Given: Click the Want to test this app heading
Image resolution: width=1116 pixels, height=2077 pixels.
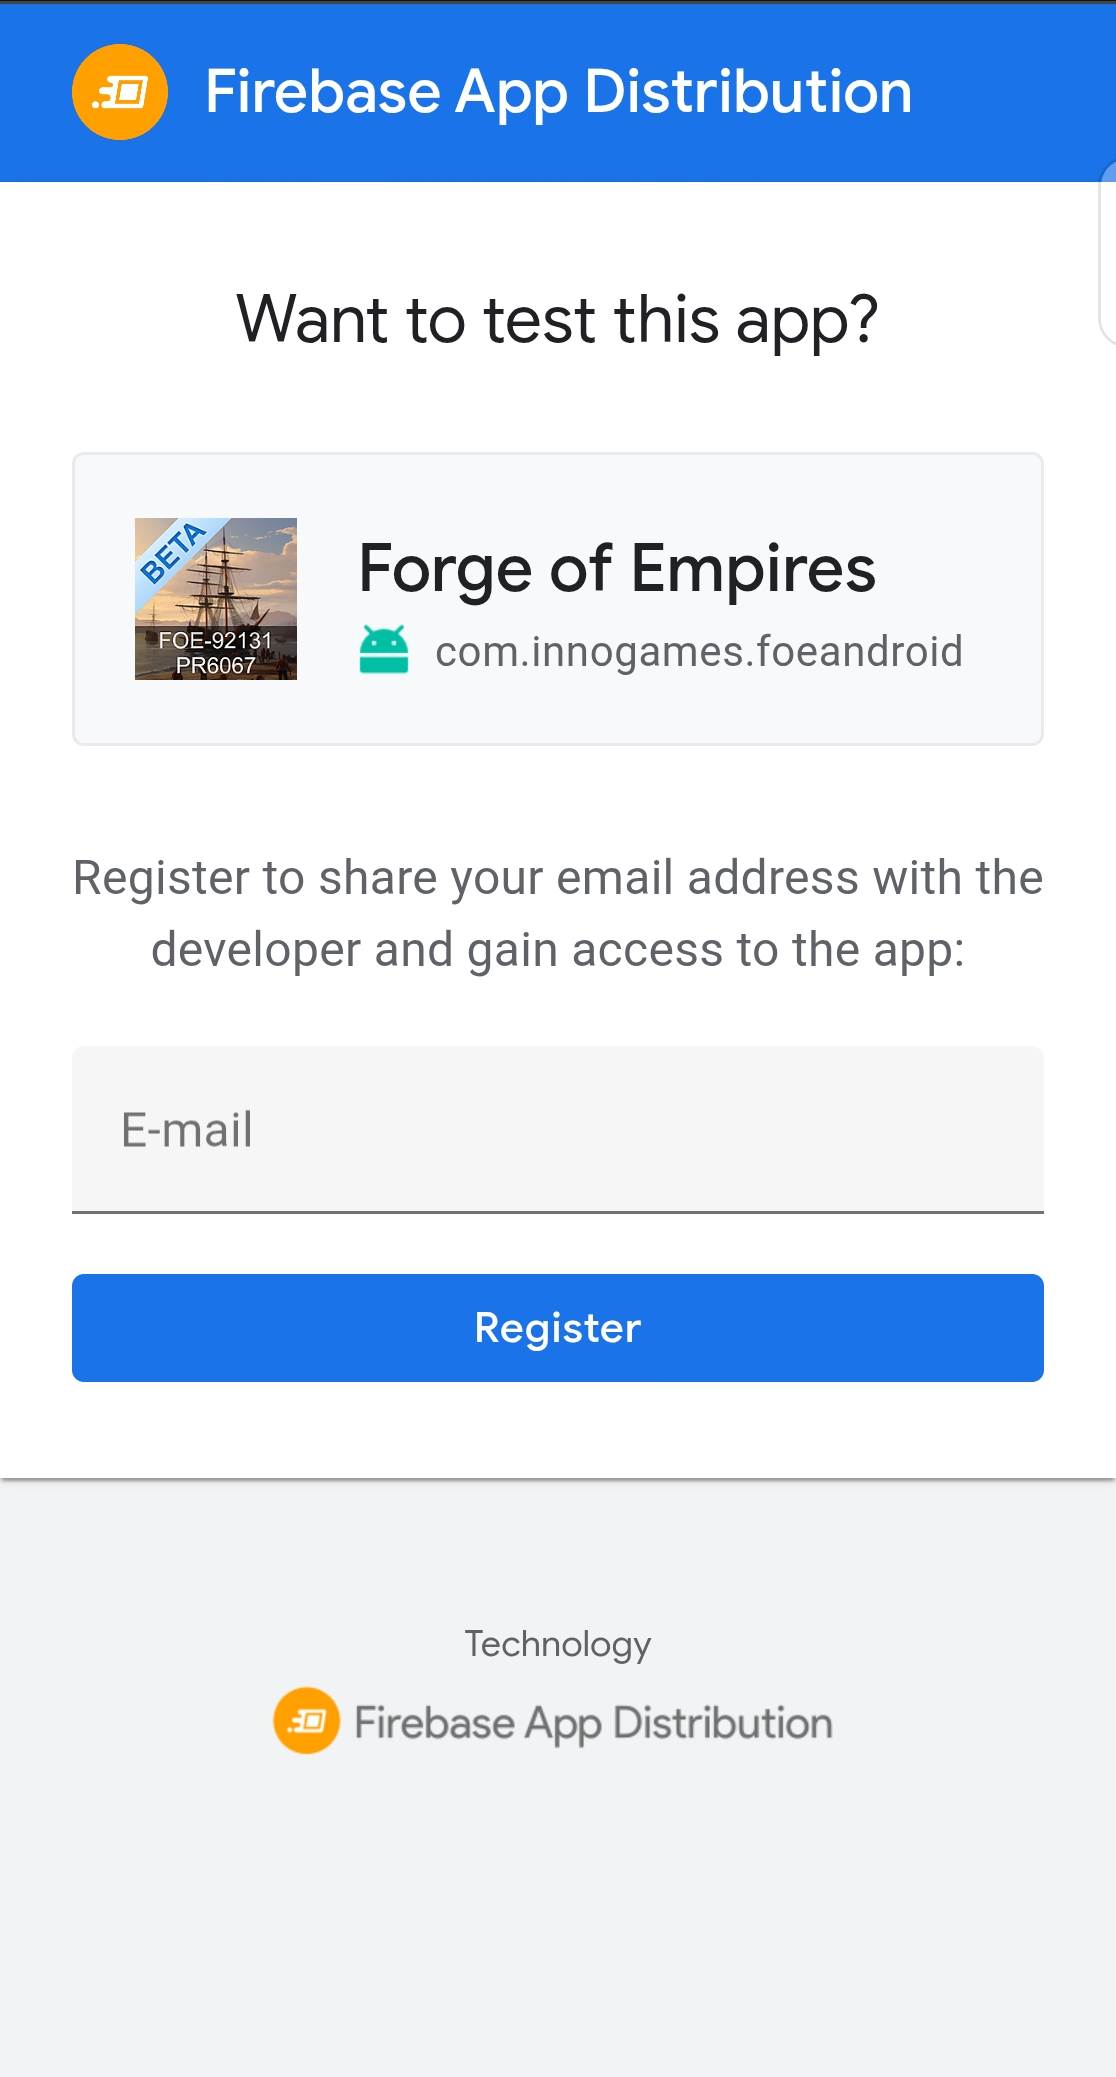Looking at the screenshot, I should 557,320.
